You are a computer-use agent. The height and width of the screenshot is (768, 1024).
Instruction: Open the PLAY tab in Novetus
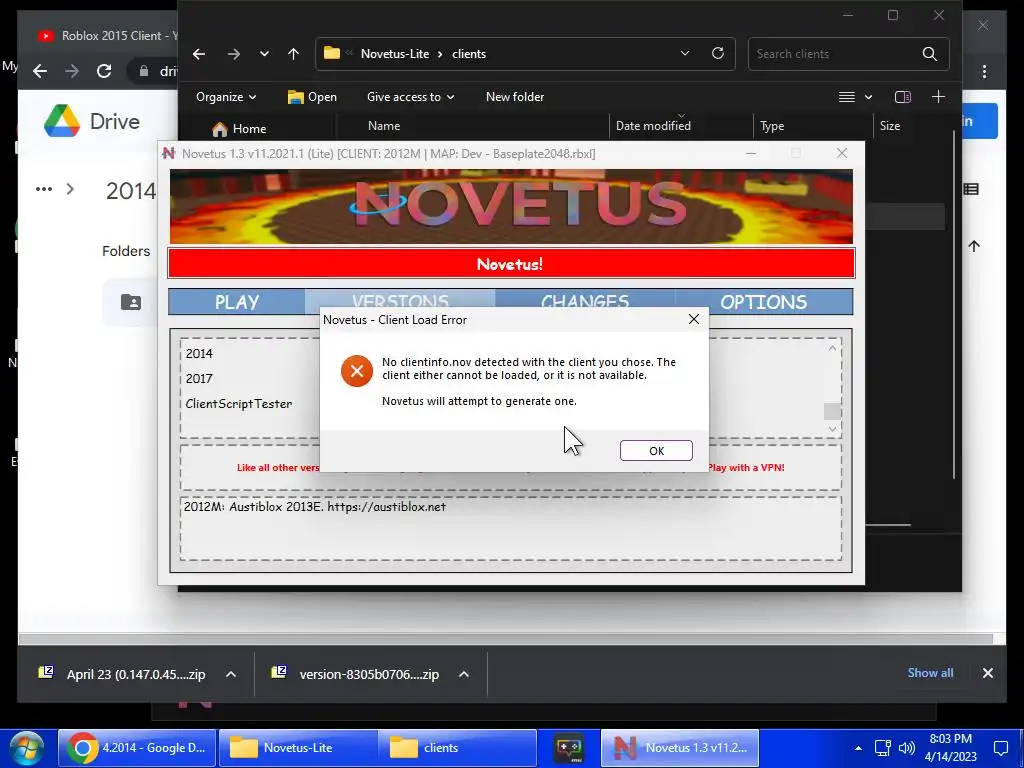[237, 302]
